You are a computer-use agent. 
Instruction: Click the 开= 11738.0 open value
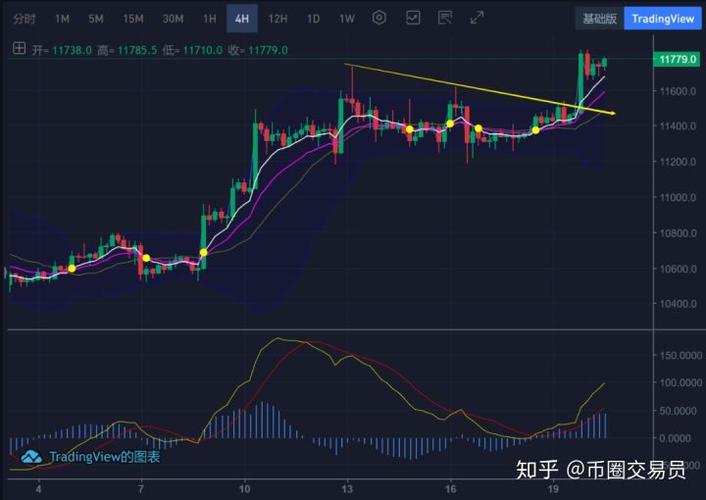62,50
